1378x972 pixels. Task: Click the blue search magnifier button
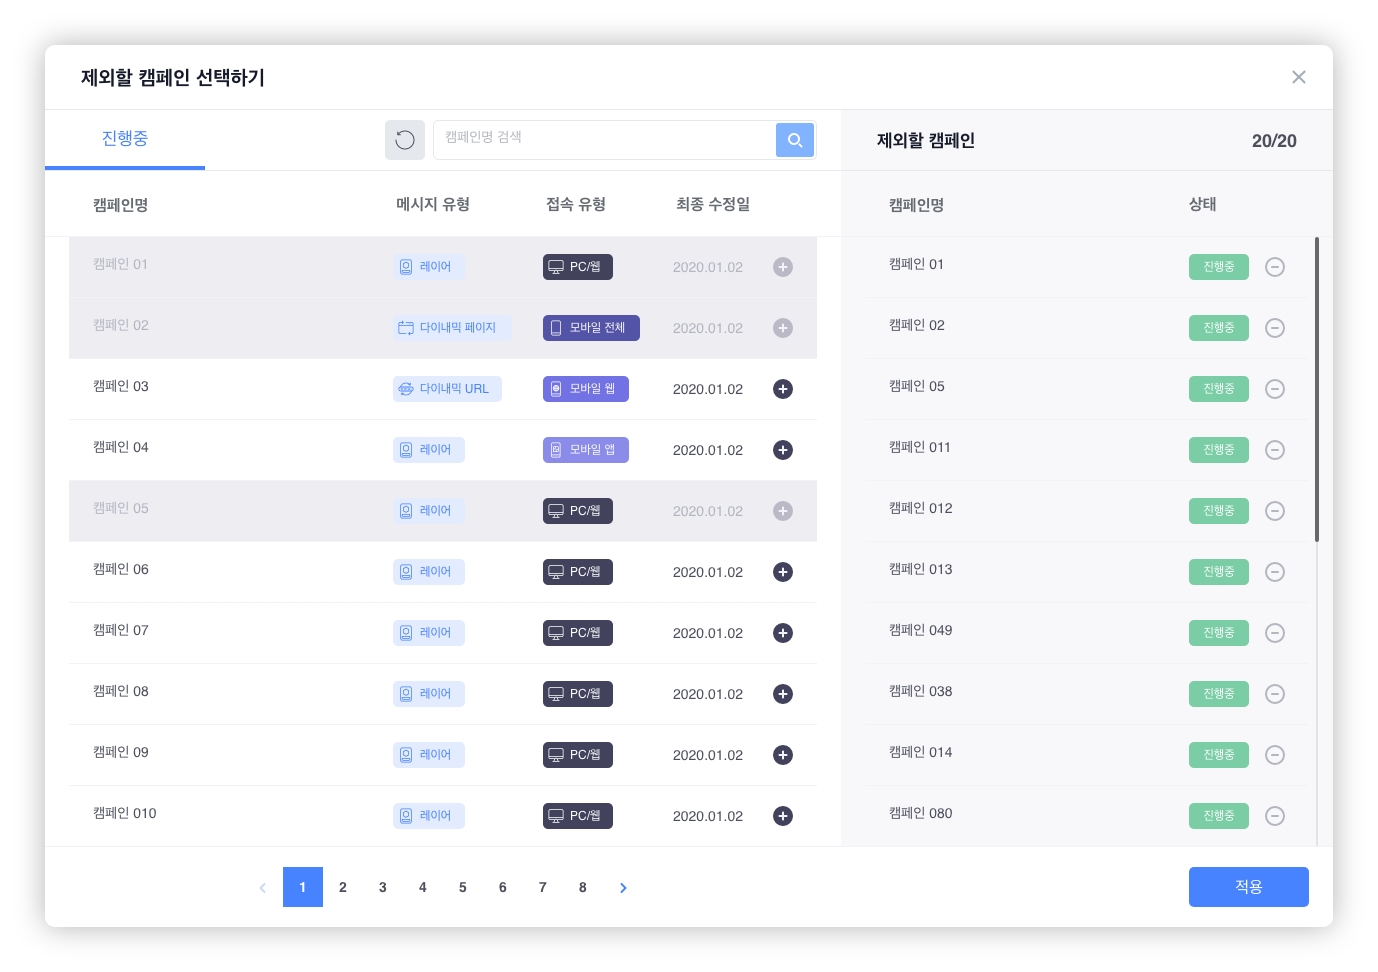click(795, 140)
